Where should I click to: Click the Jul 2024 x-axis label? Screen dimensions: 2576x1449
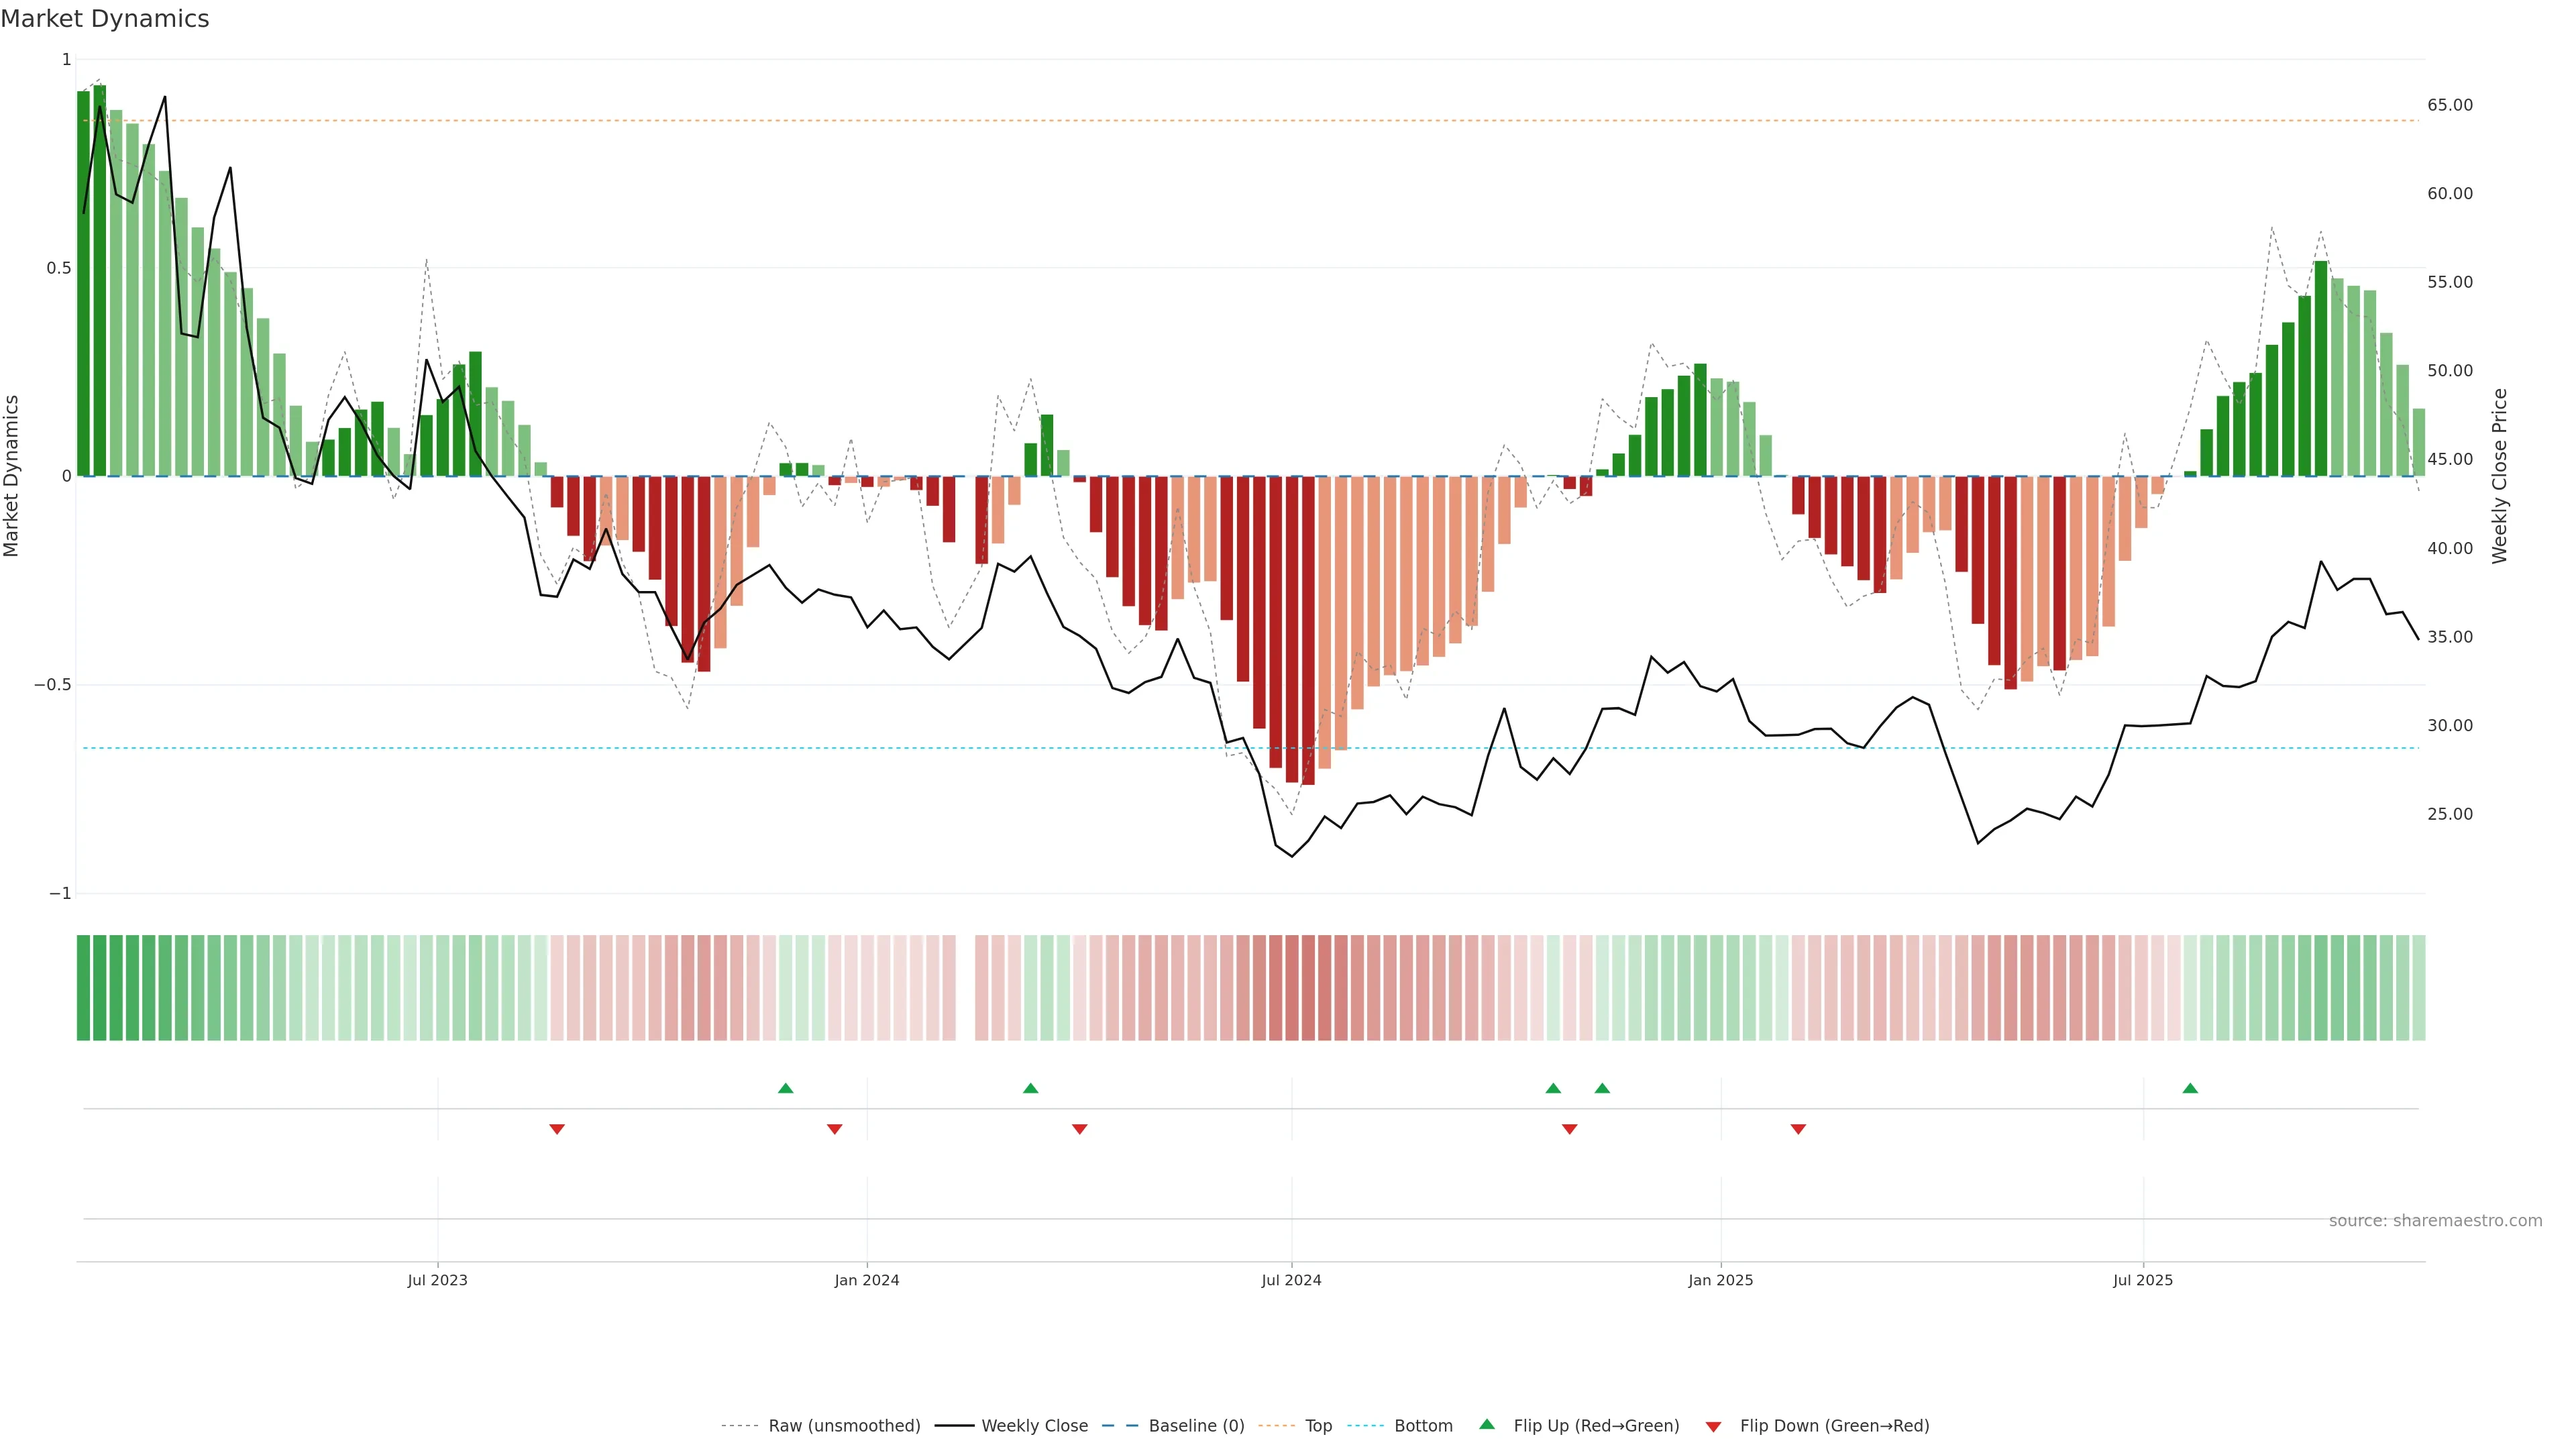coord(1291,1280)
